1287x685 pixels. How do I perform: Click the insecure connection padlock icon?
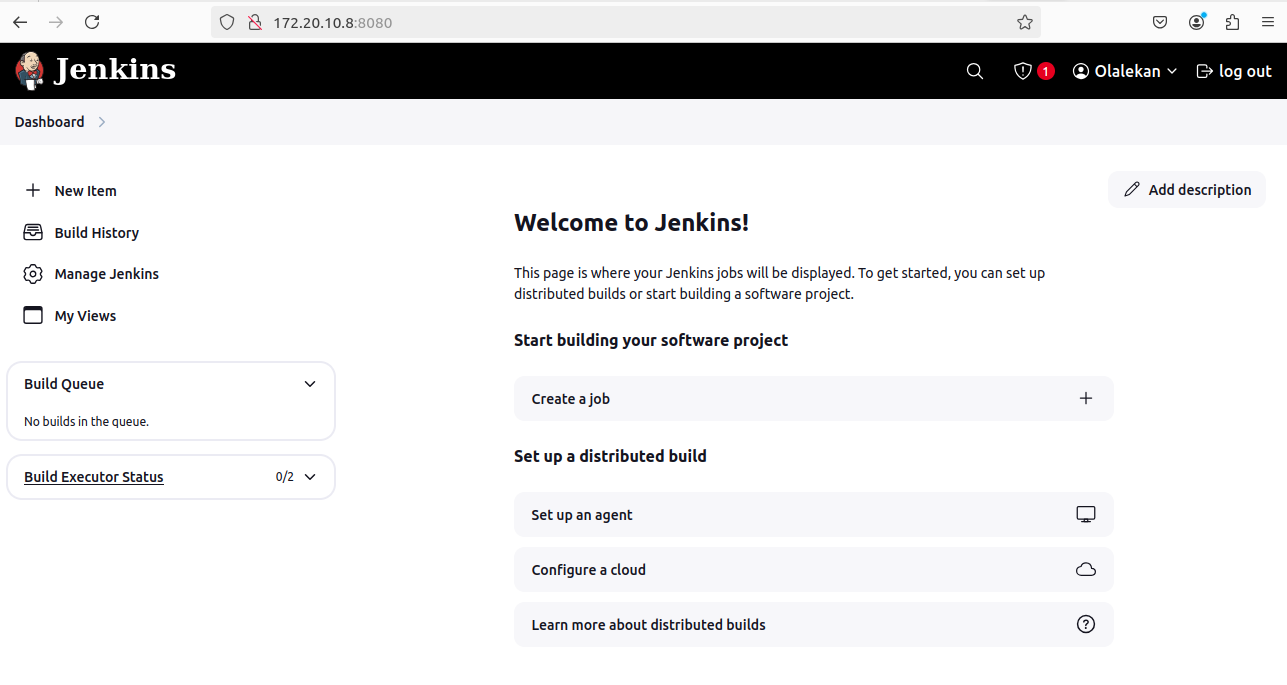coord(254,22)
